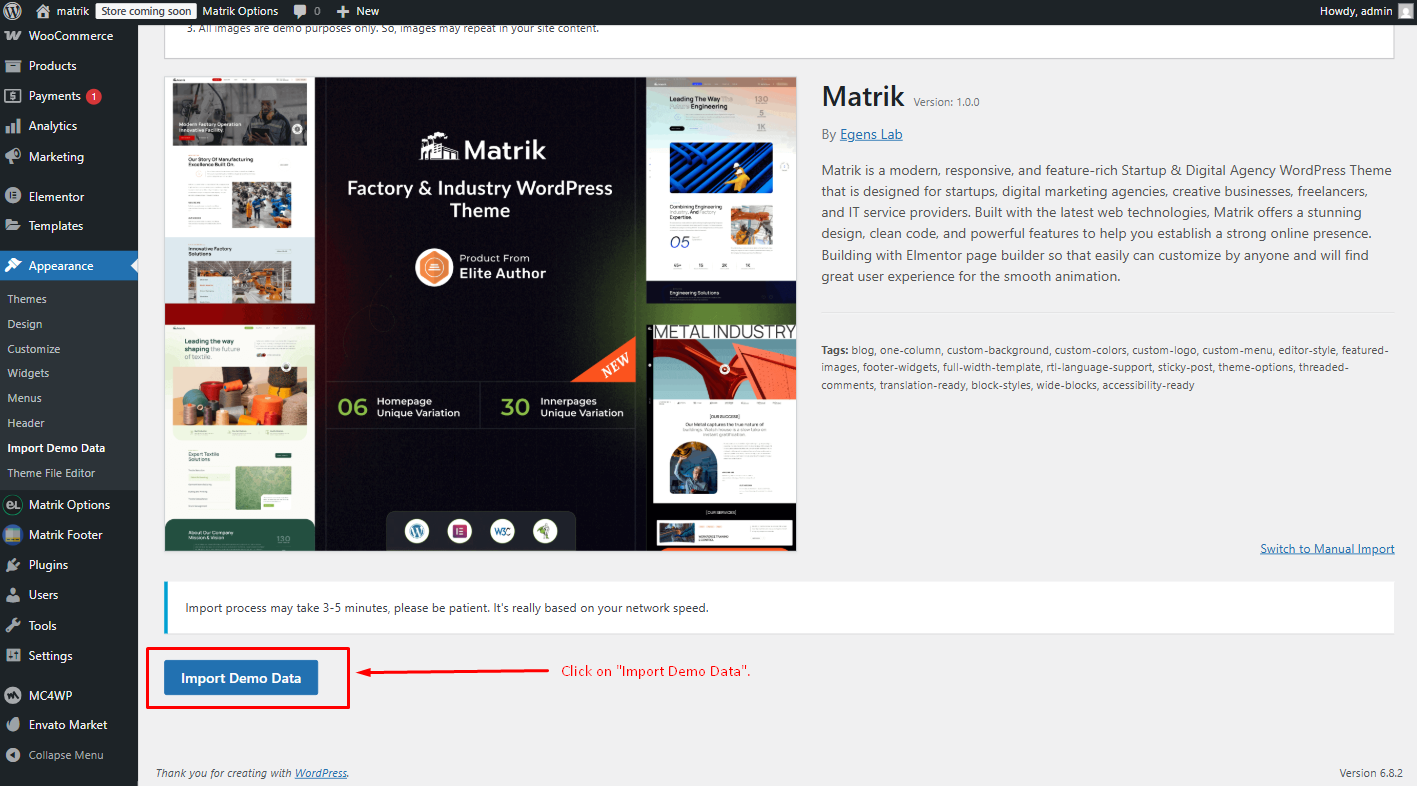This screenshot has width=1417, height=786.
Task: Switch to Manual Import link
Action: pos(1327,549)
